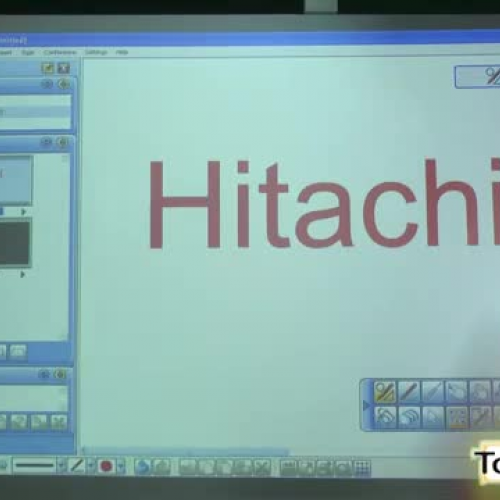Click the arrow below the dark page thumbnail
The width and height of the screenshot is (500, 500).
[23, 274]
